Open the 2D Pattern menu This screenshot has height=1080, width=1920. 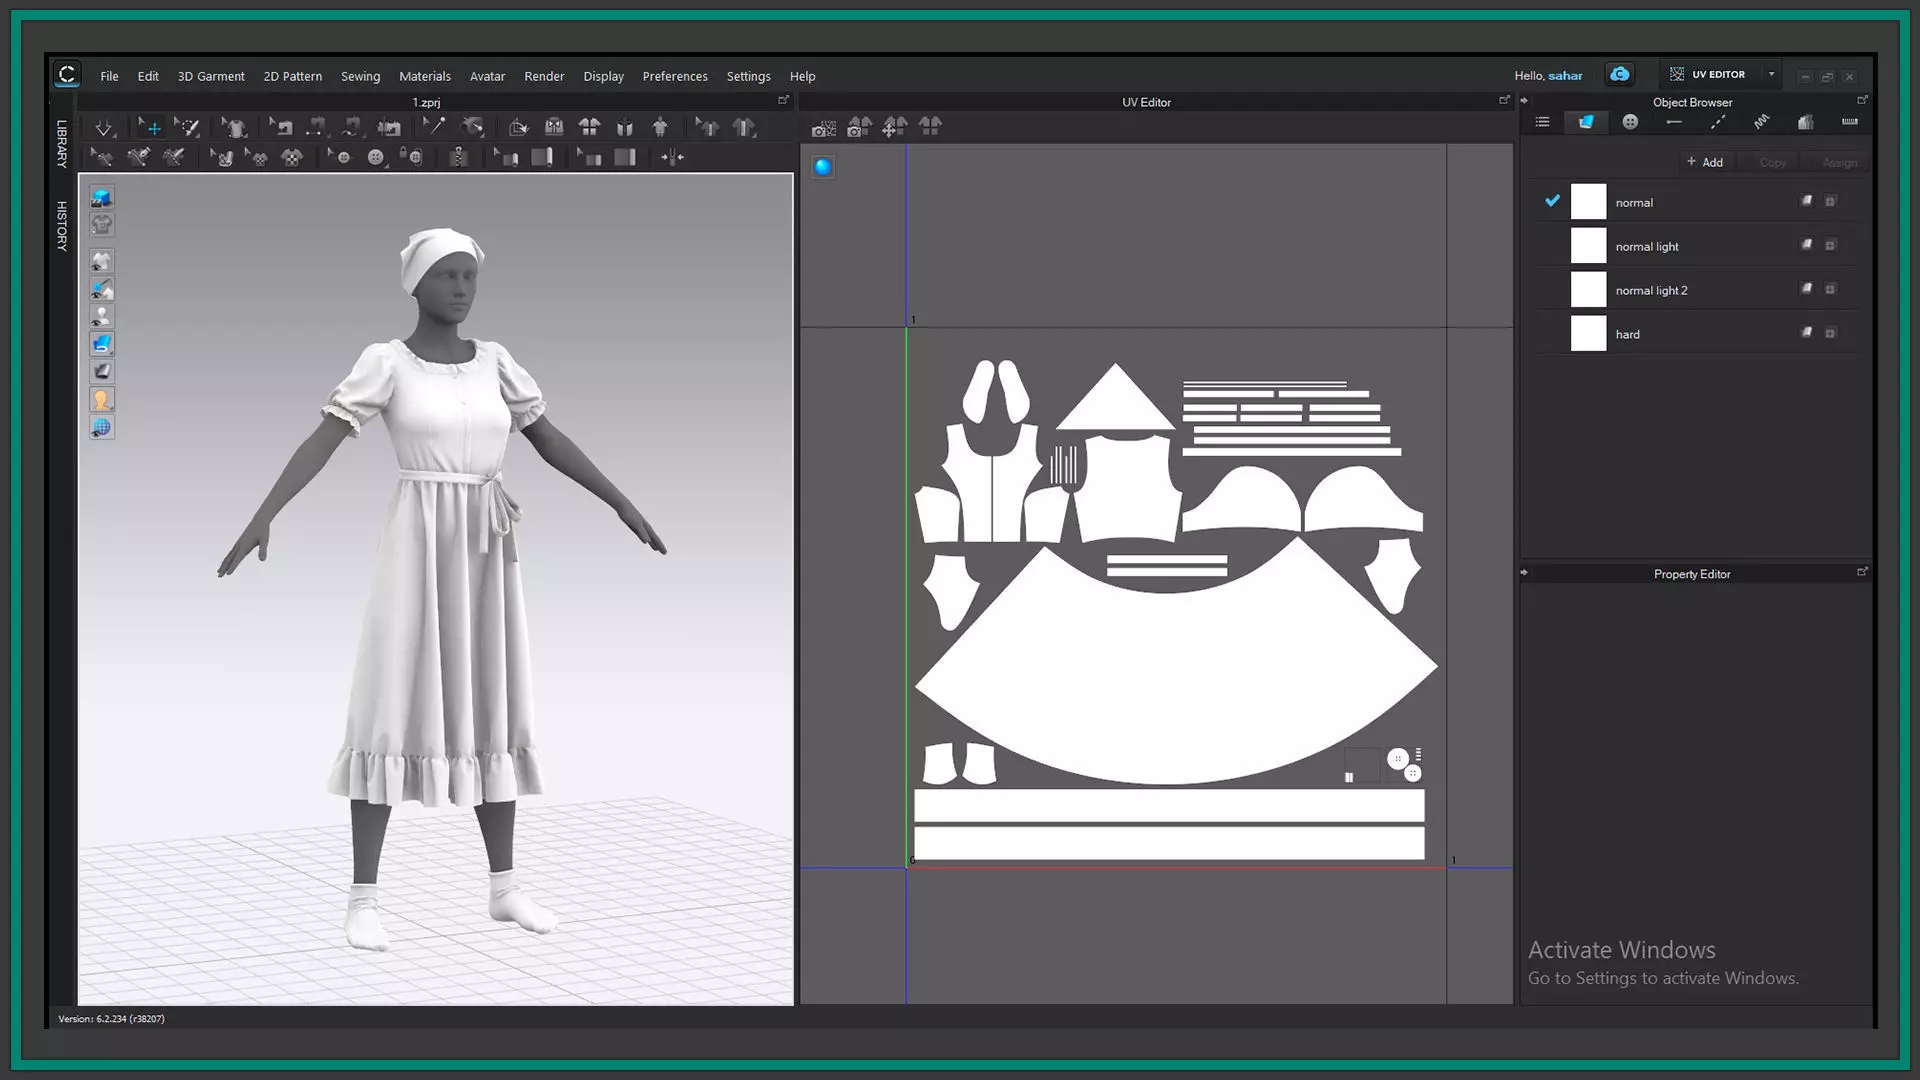coord(293,76)
